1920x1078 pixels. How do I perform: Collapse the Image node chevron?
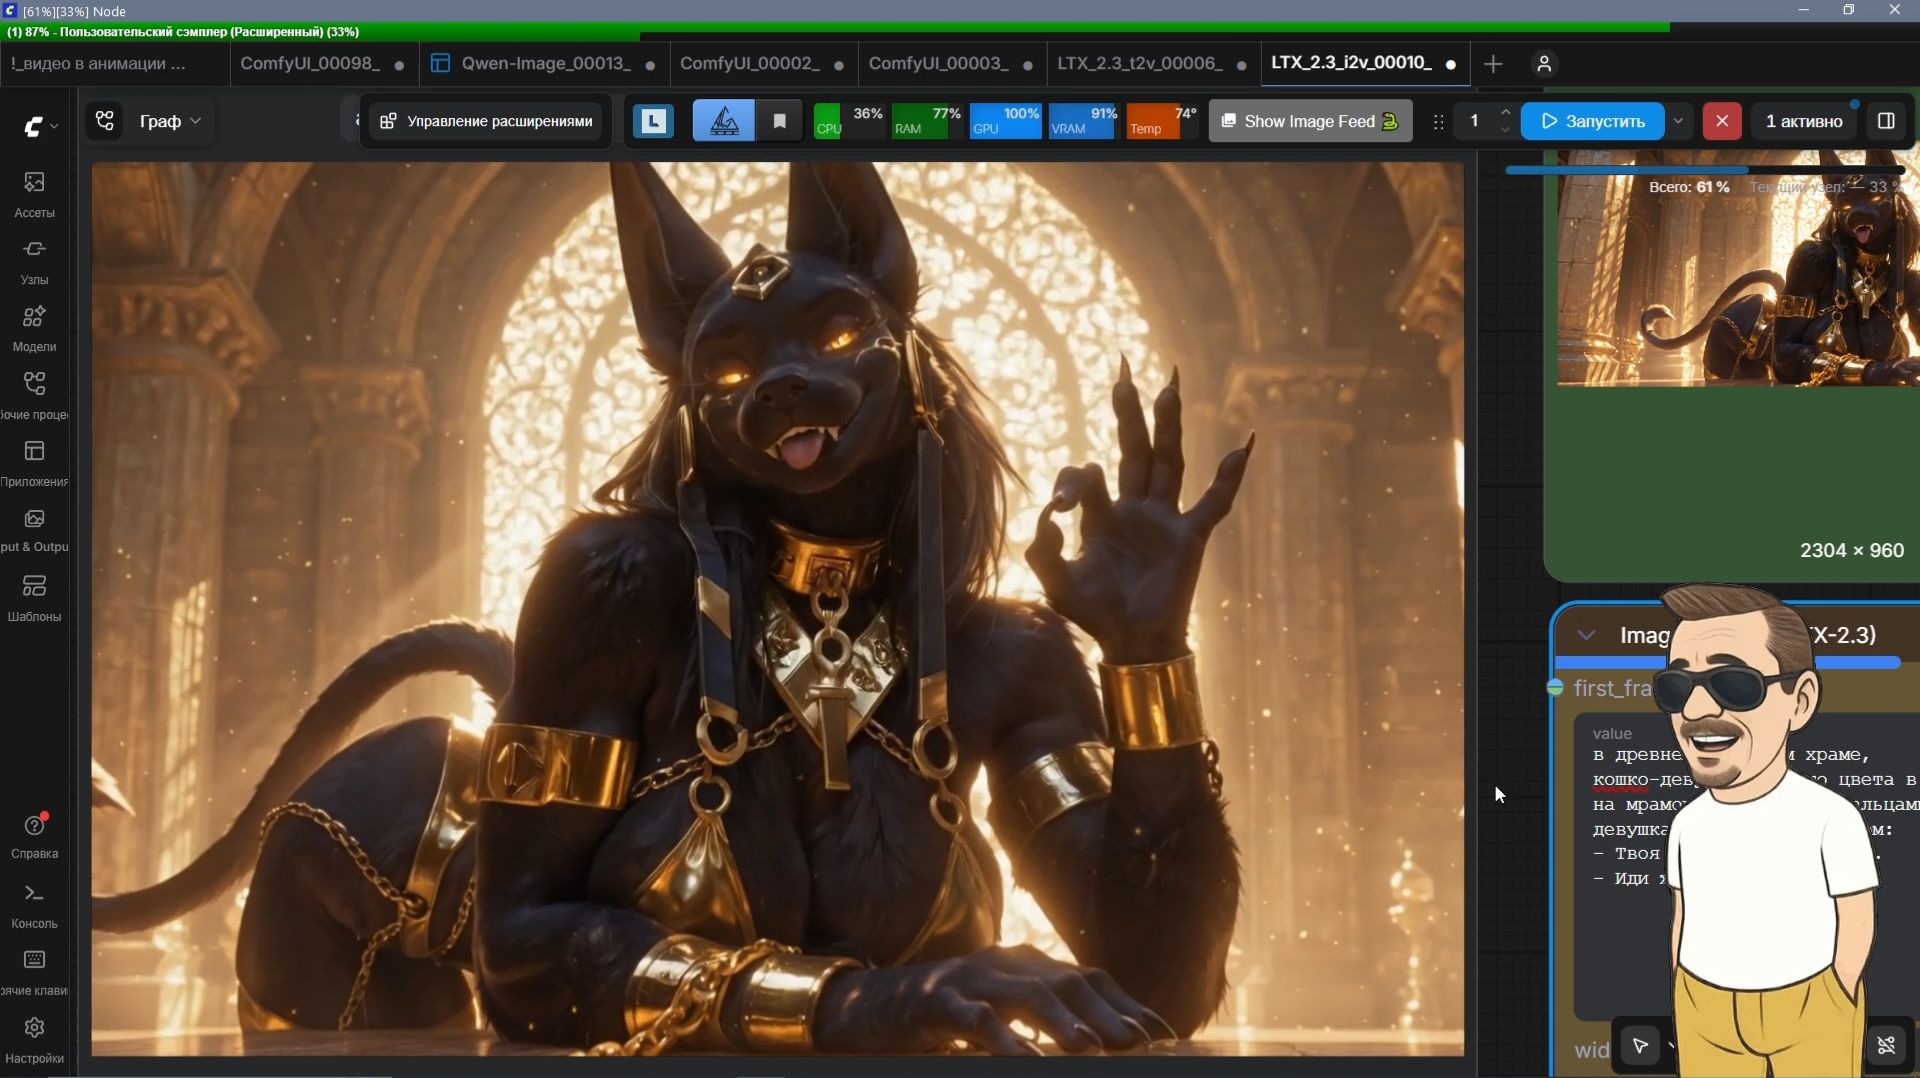(x=1586, y=635)
